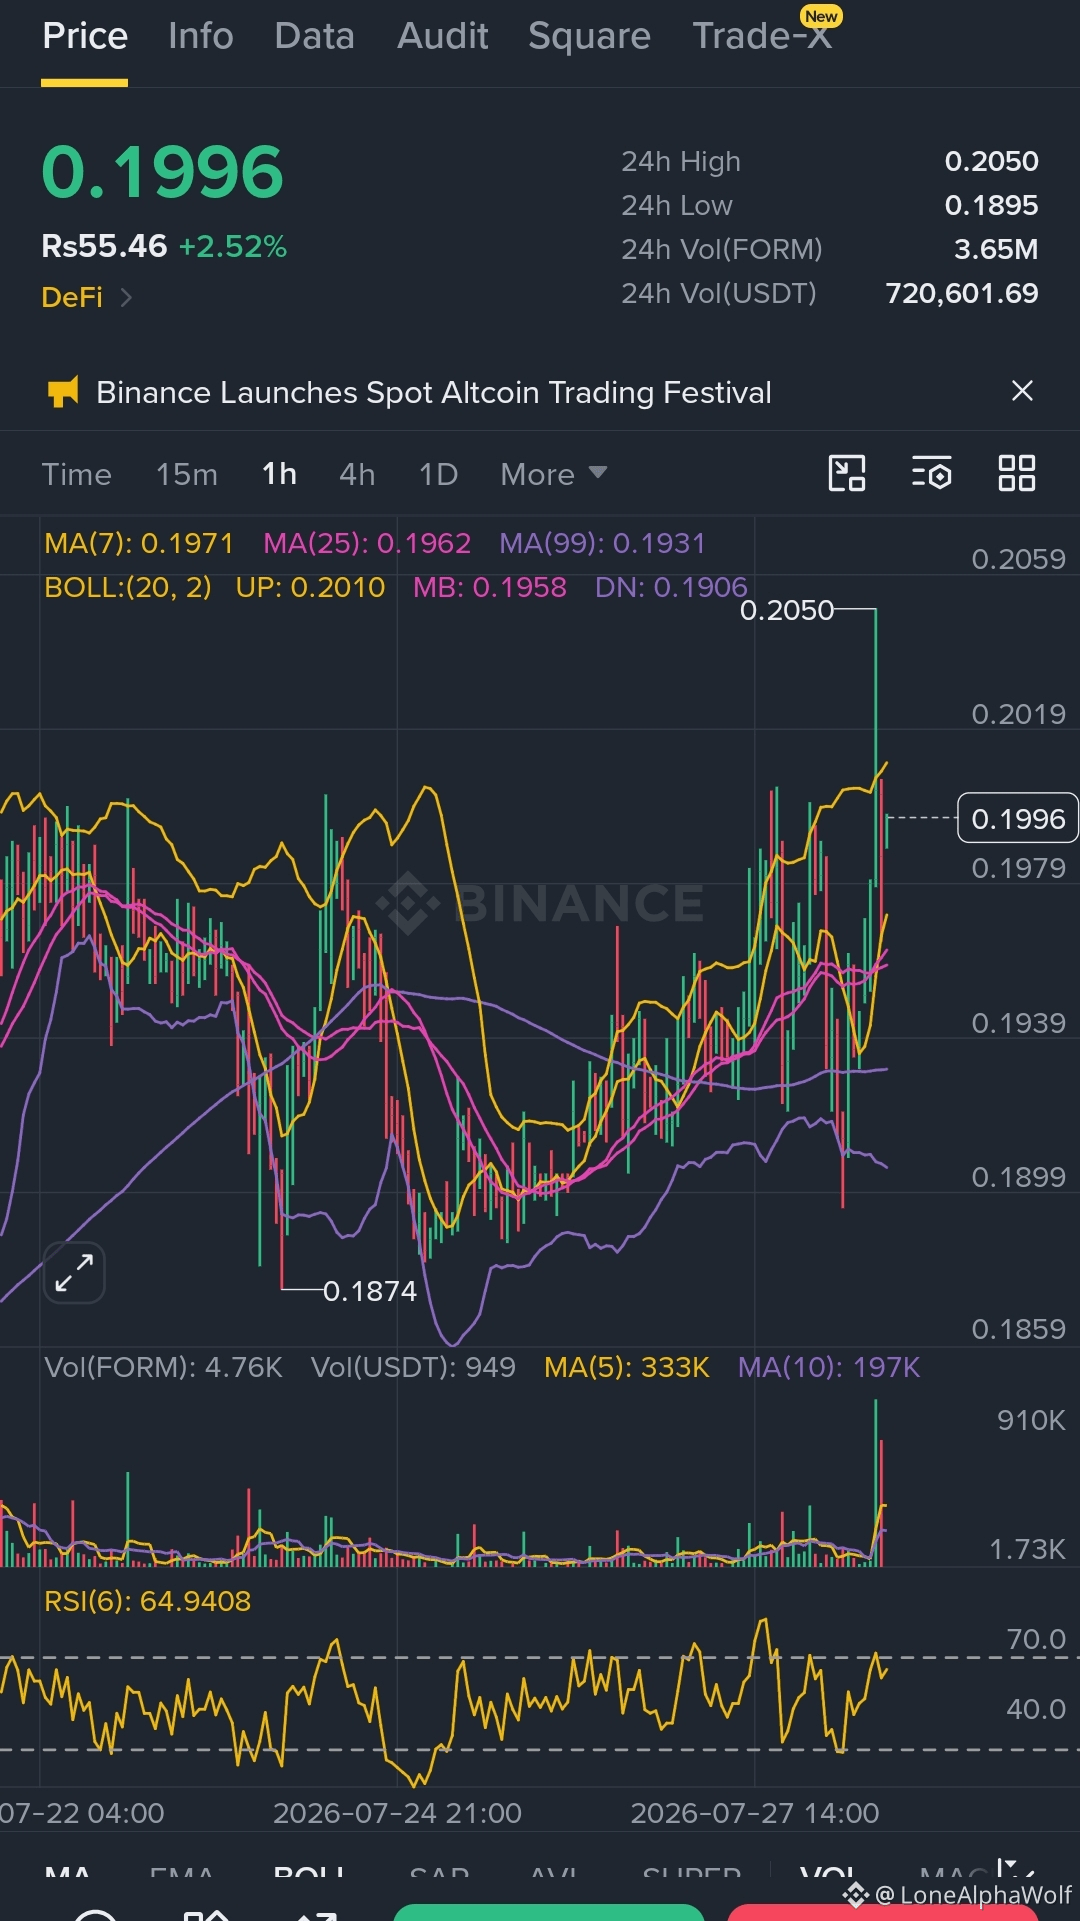This screenshot has height=1921, width=1080.
Task: Toggle the BOLL indicator in bottom bar
Action: [309, 1874]
